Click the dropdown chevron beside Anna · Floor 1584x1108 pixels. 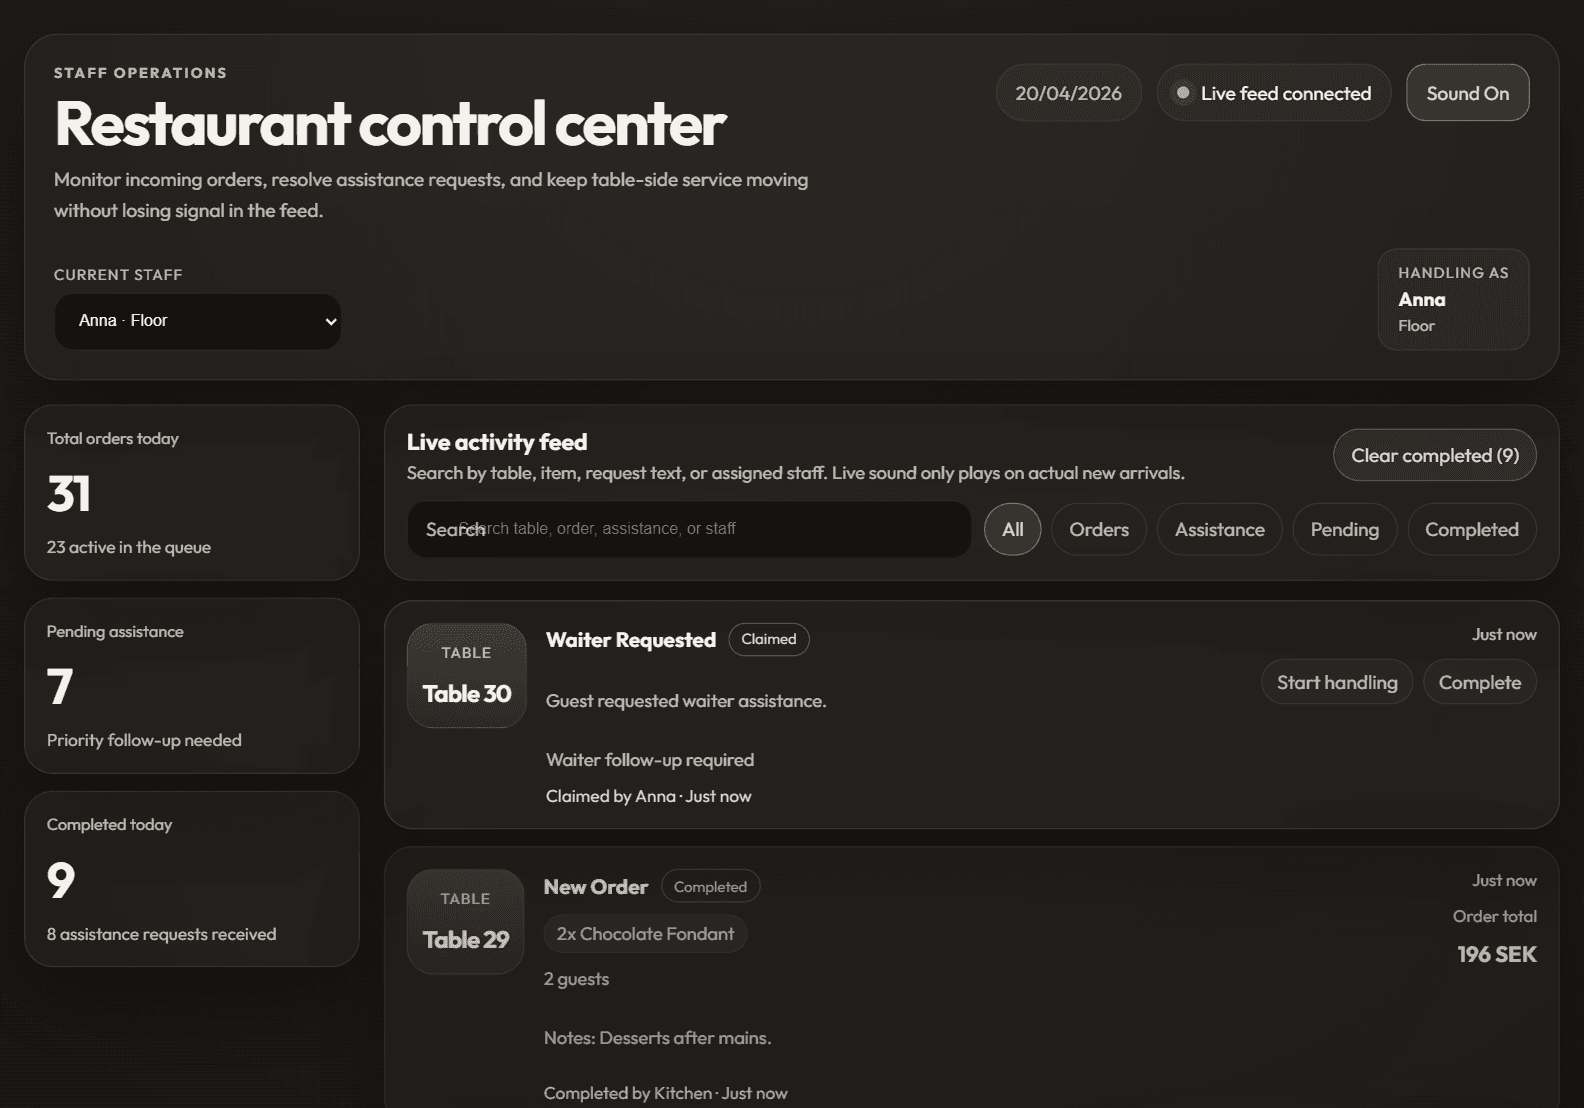tap(331, 322)
